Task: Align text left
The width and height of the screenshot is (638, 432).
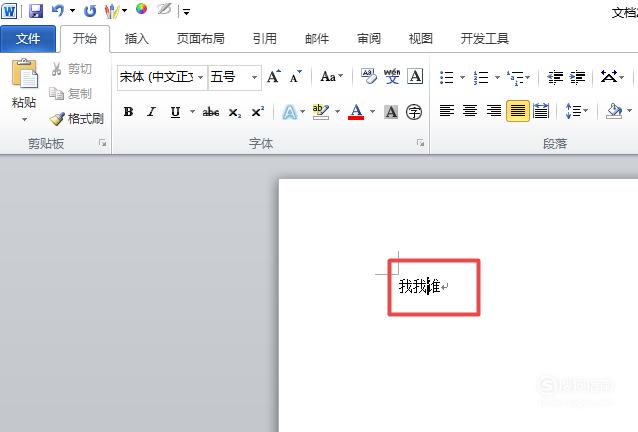Action: click(447, 111)
